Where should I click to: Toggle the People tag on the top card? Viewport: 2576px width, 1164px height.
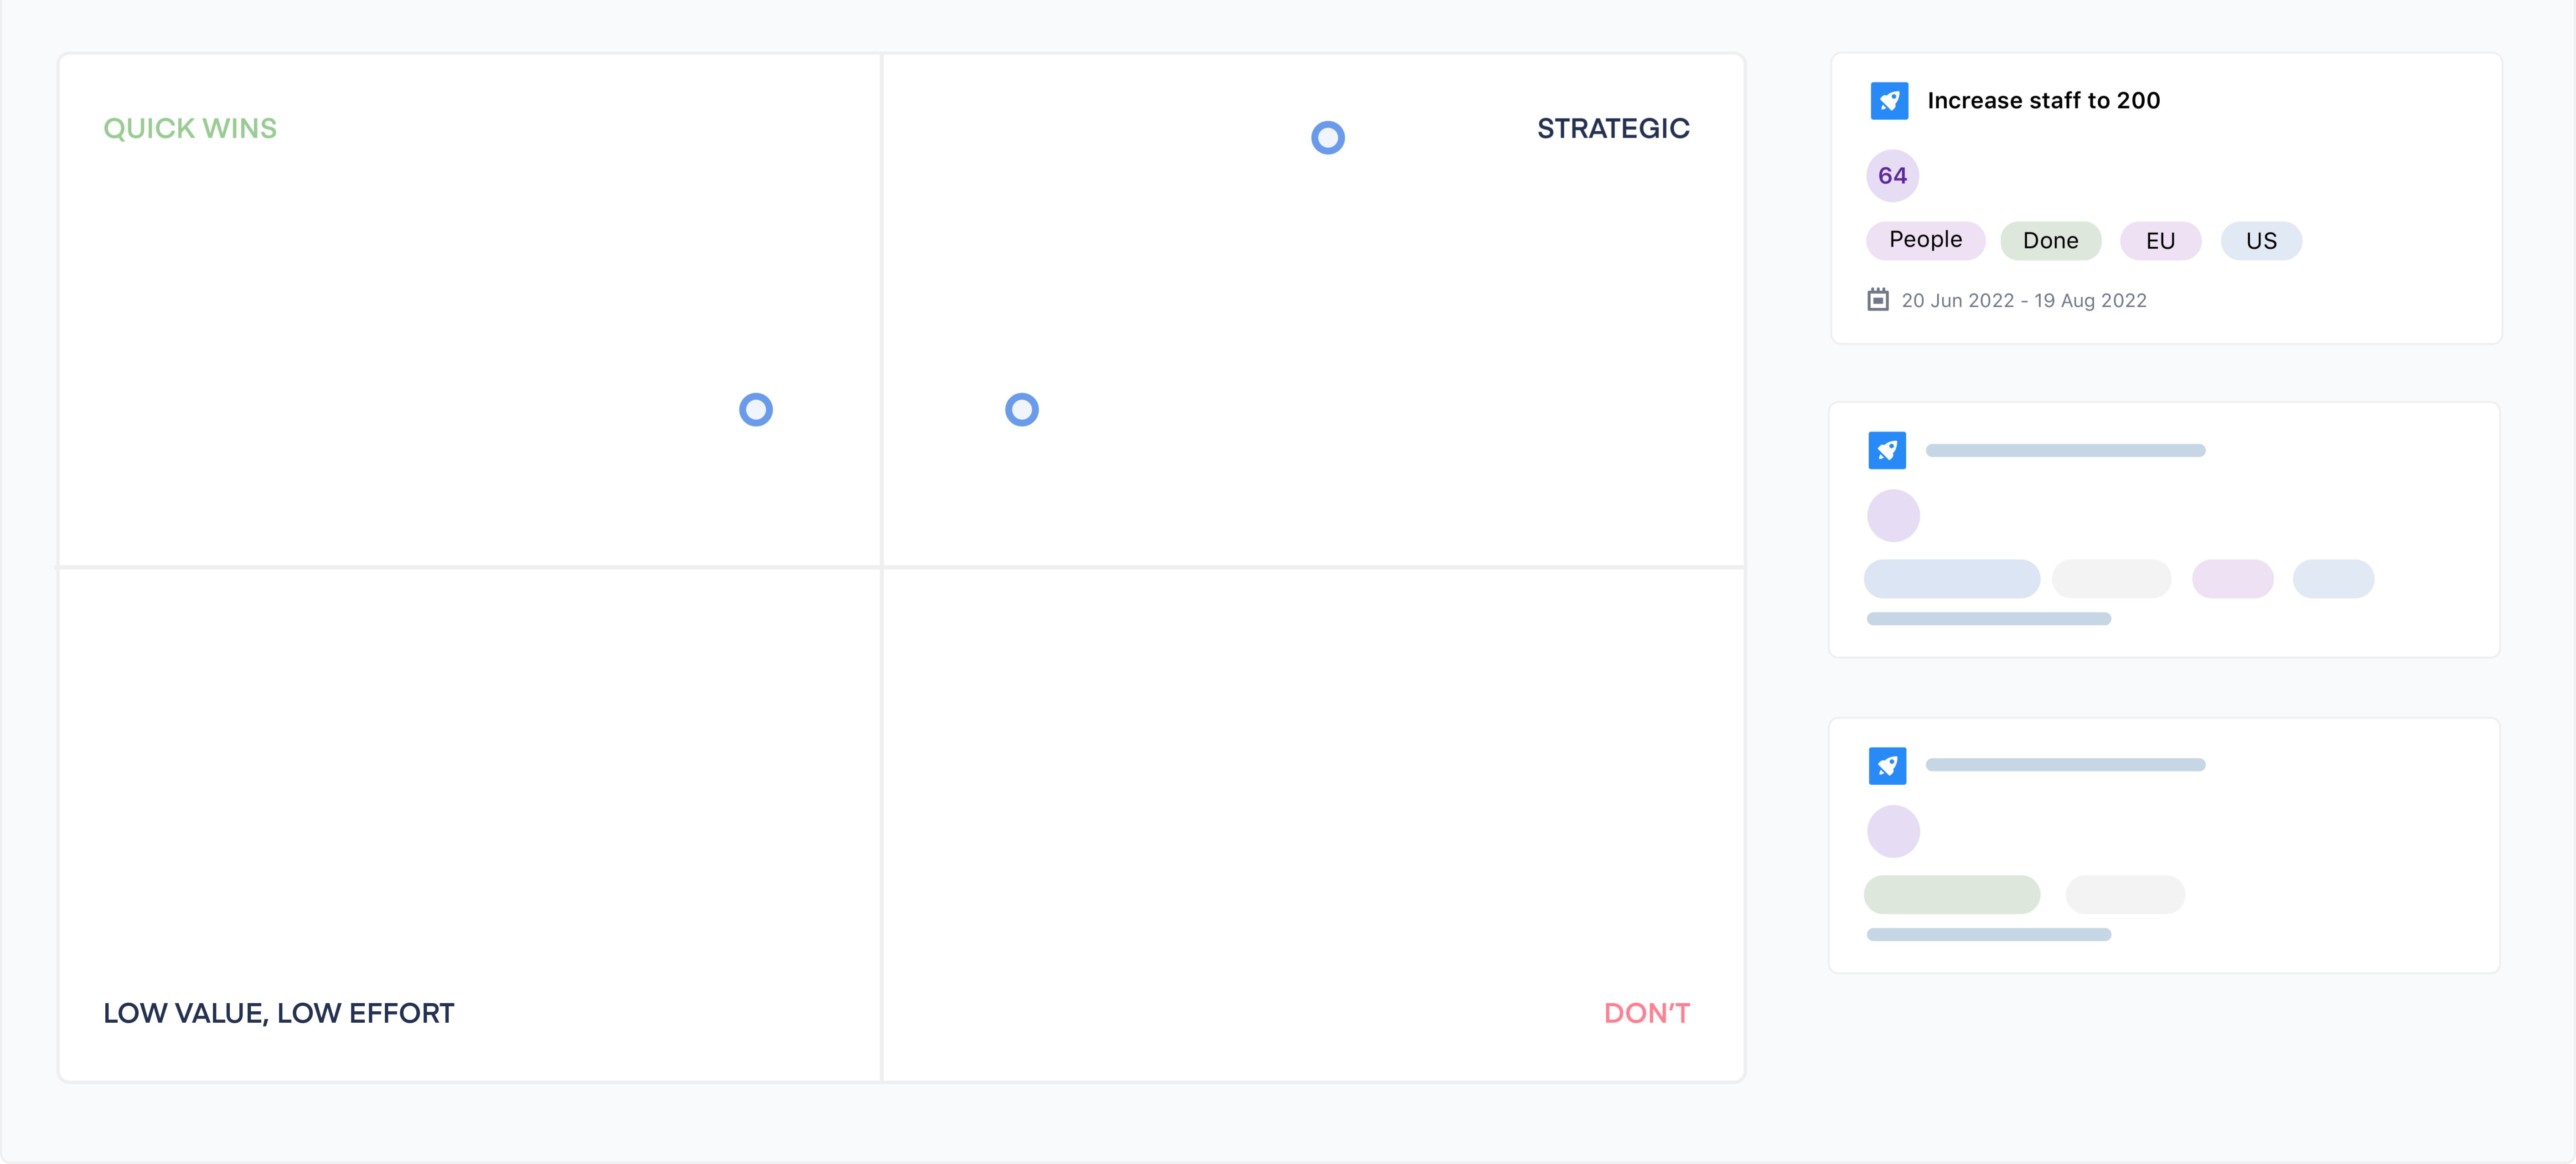point(1925,240)
